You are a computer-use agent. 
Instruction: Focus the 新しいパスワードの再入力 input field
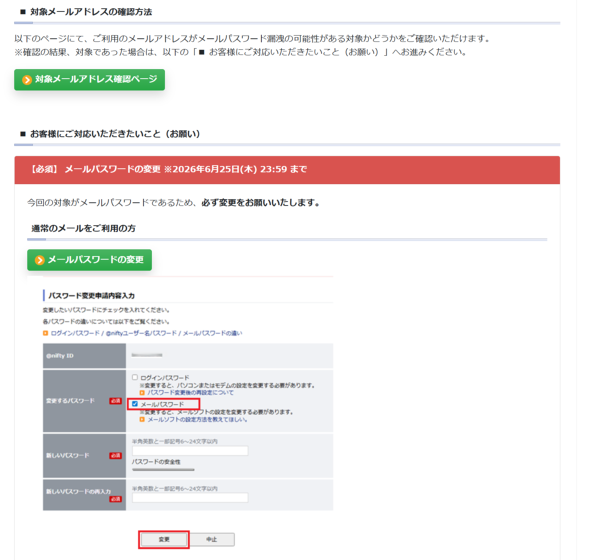(x=190, y=498)
